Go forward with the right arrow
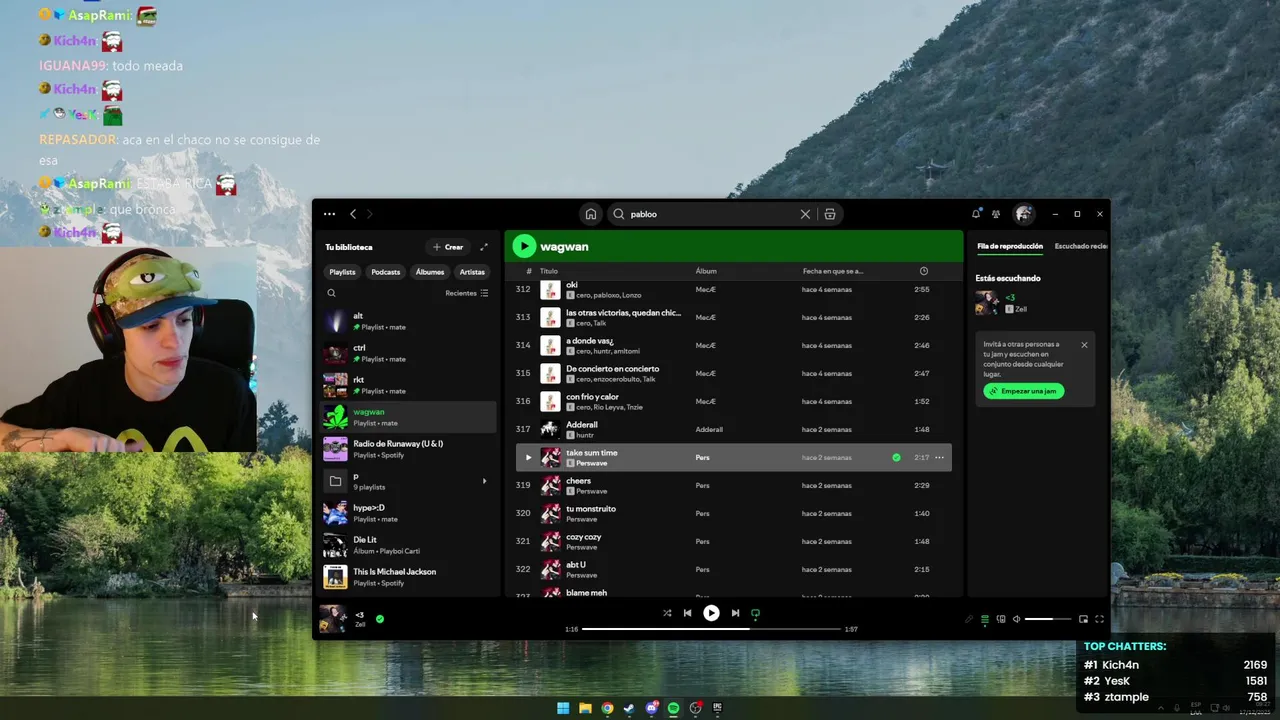This screenshot has width=1280, height=720. click(x=370, y=214)
